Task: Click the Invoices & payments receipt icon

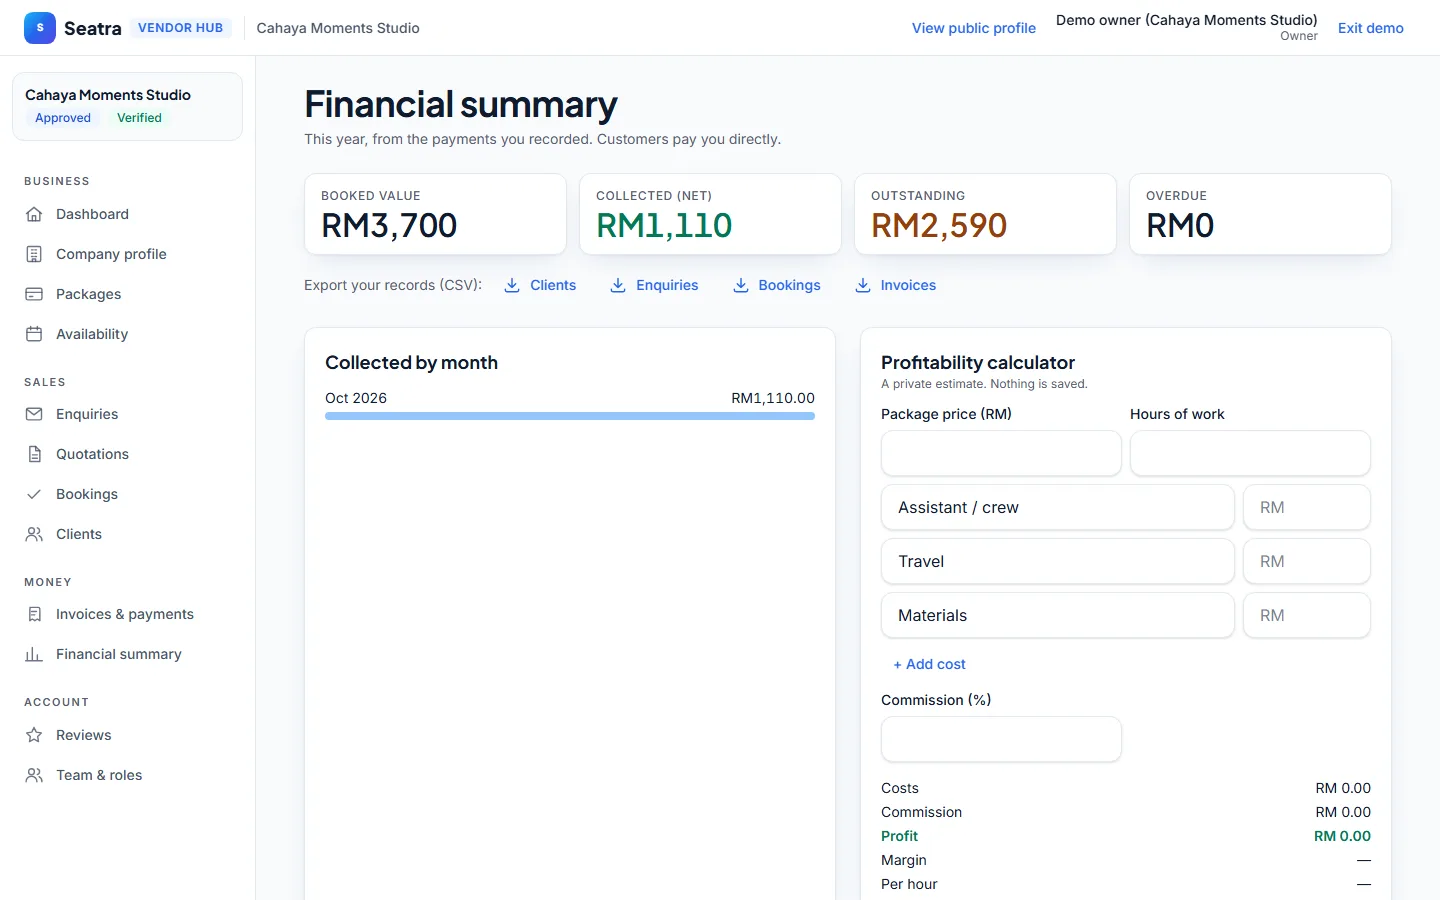Action: click(x=34, y=614)
